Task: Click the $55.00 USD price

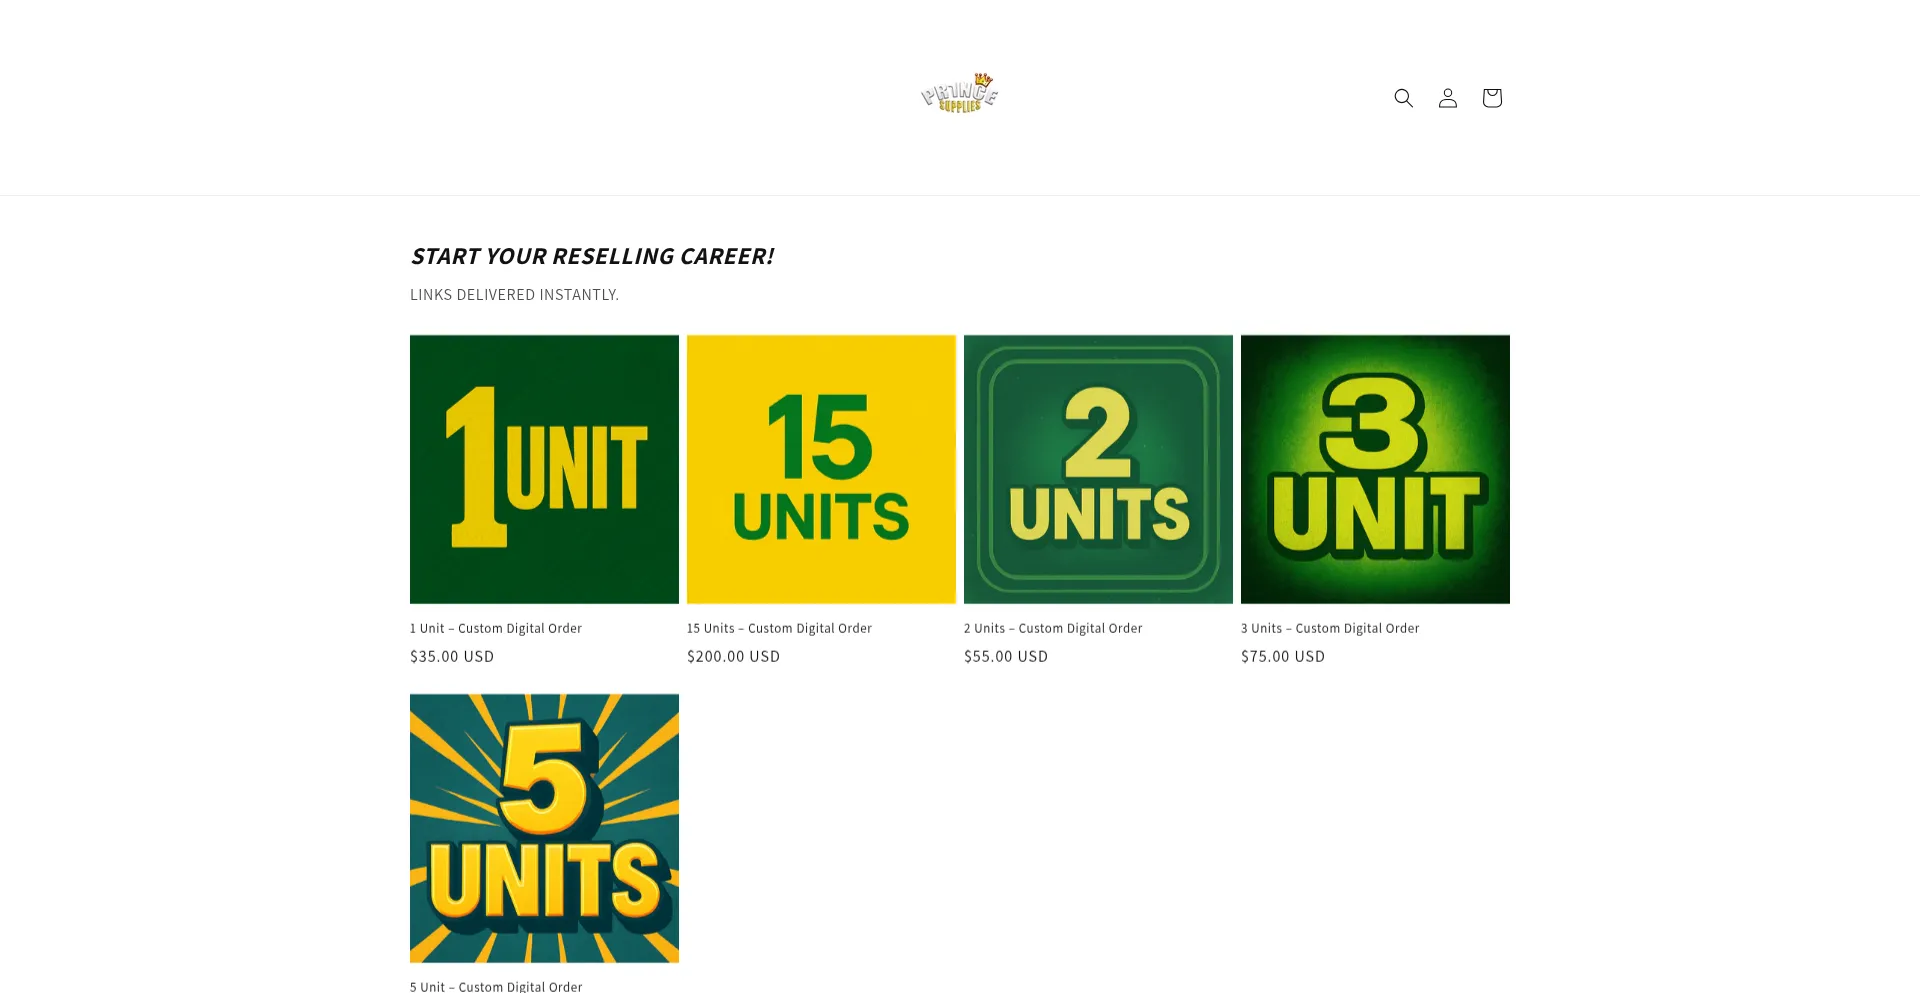Action: coord(1006,656)
